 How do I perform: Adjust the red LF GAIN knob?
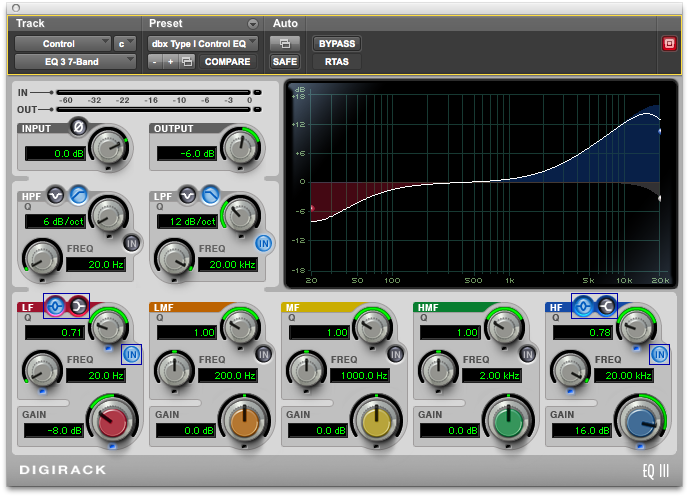click(x=112, y=421)
